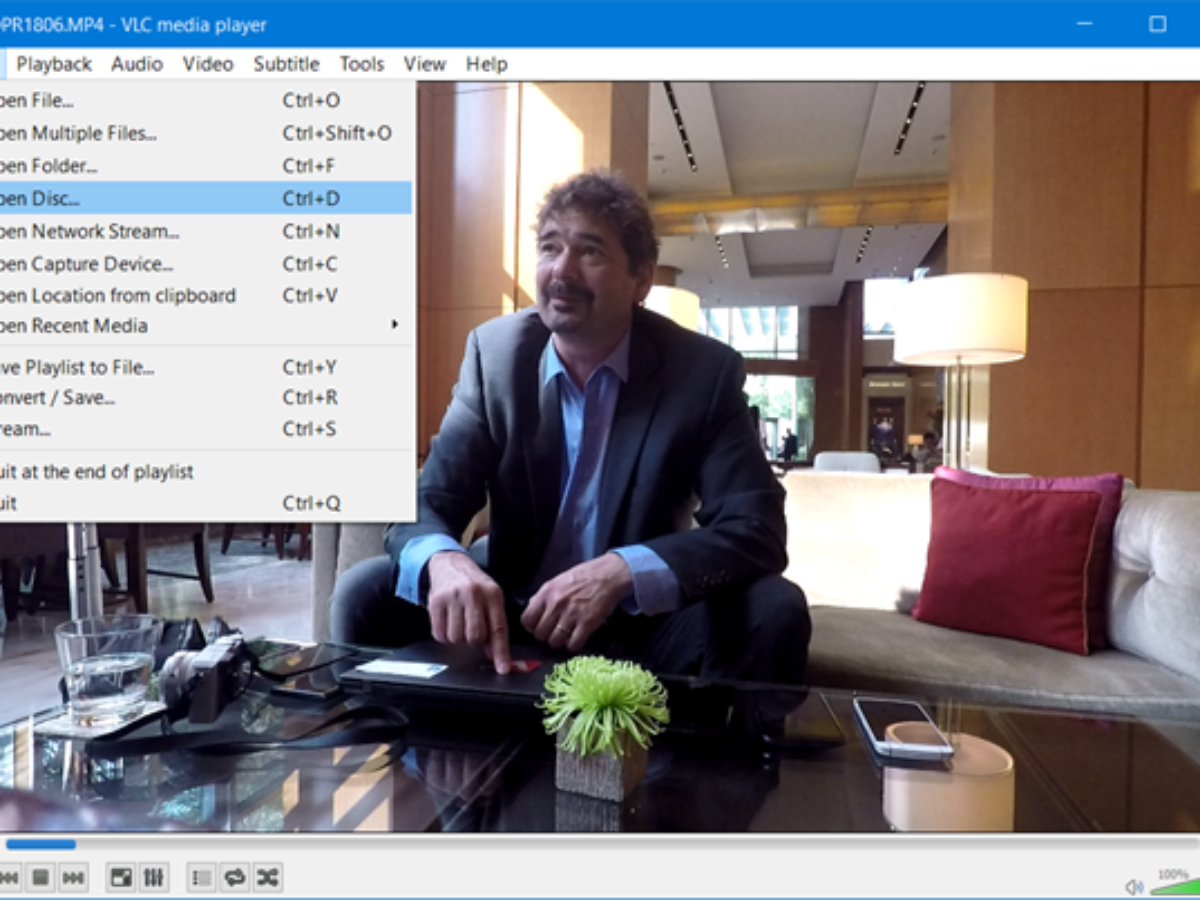Open the Audio menu

pyautogui.click(x=137, y=63)
